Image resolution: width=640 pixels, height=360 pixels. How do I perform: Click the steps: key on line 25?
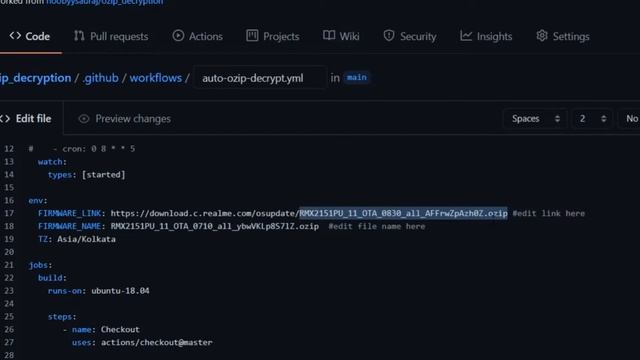(62, 317)
